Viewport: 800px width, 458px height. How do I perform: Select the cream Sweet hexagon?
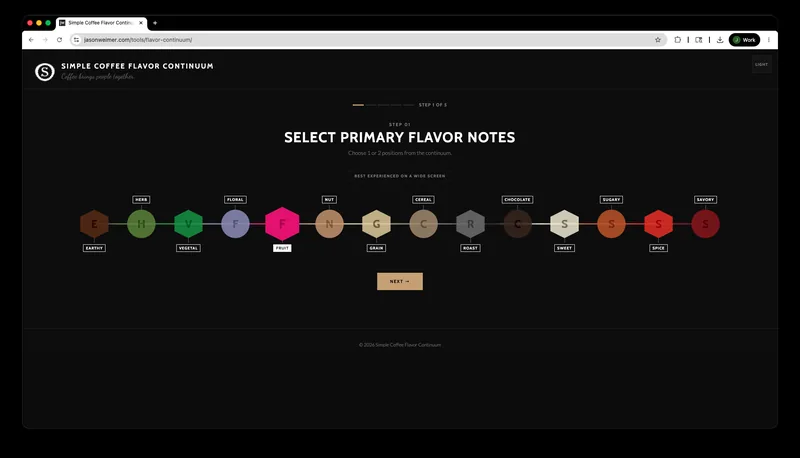click(x=564, y=224)
